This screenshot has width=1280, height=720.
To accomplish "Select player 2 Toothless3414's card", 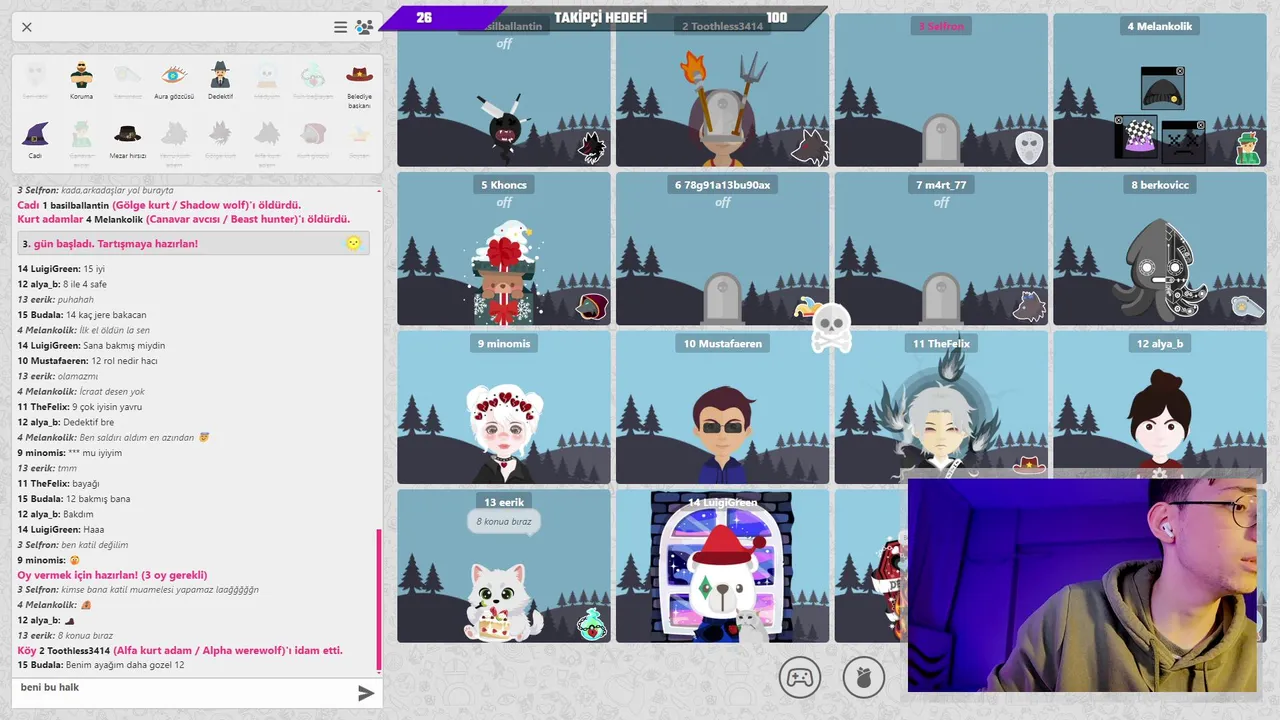I will [722, 90].
